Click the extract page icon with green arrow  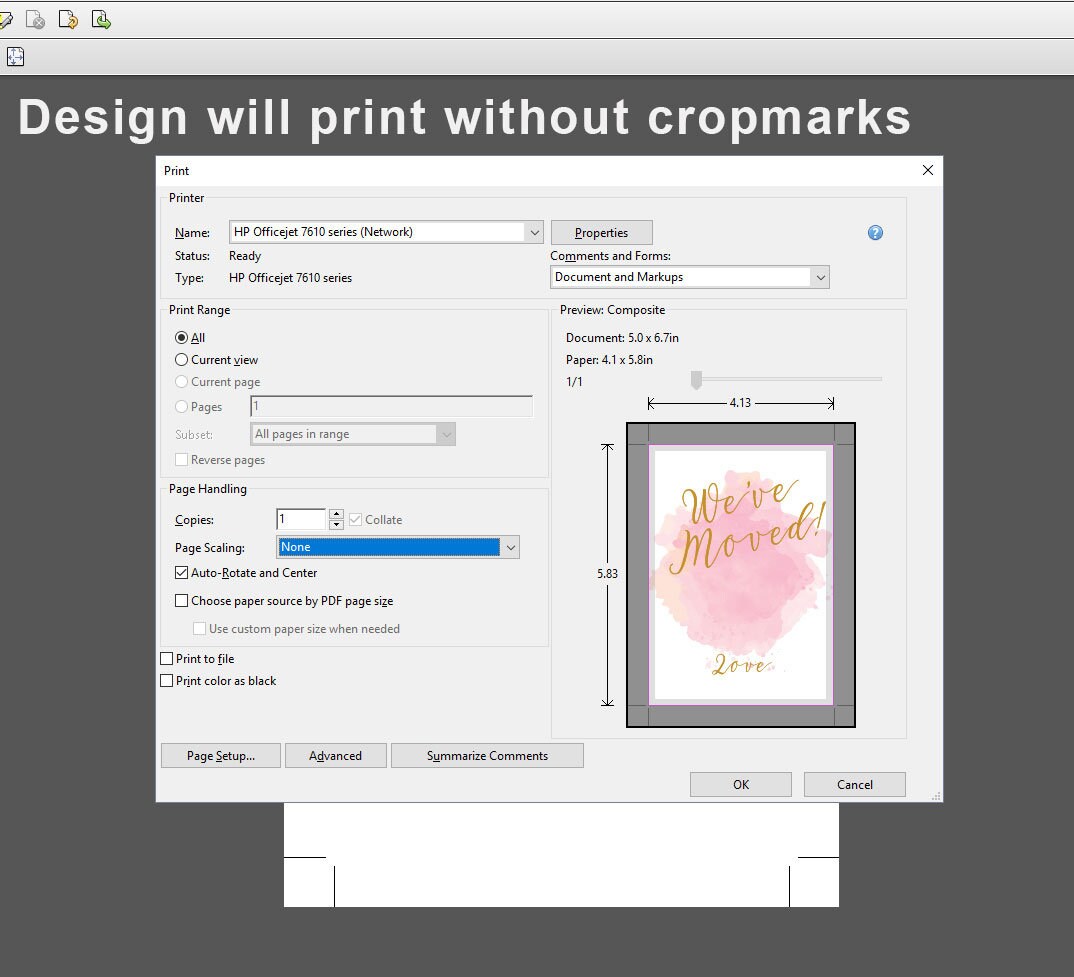point(101,20)
